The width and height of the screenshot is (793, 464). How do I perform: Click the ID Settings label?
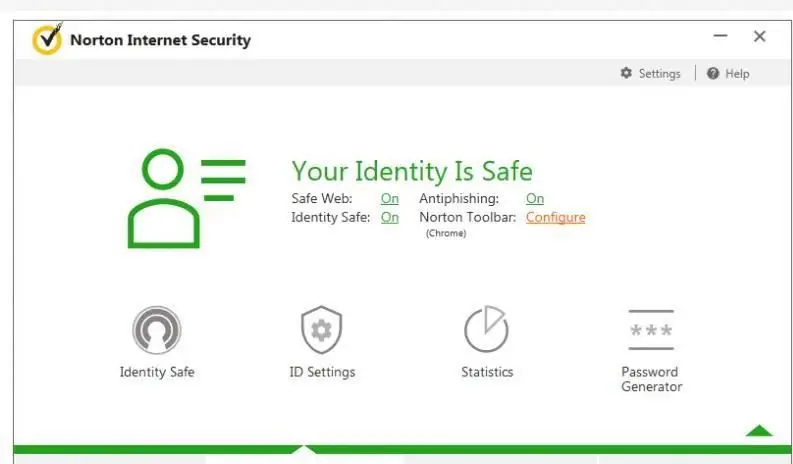pos(322,372)
